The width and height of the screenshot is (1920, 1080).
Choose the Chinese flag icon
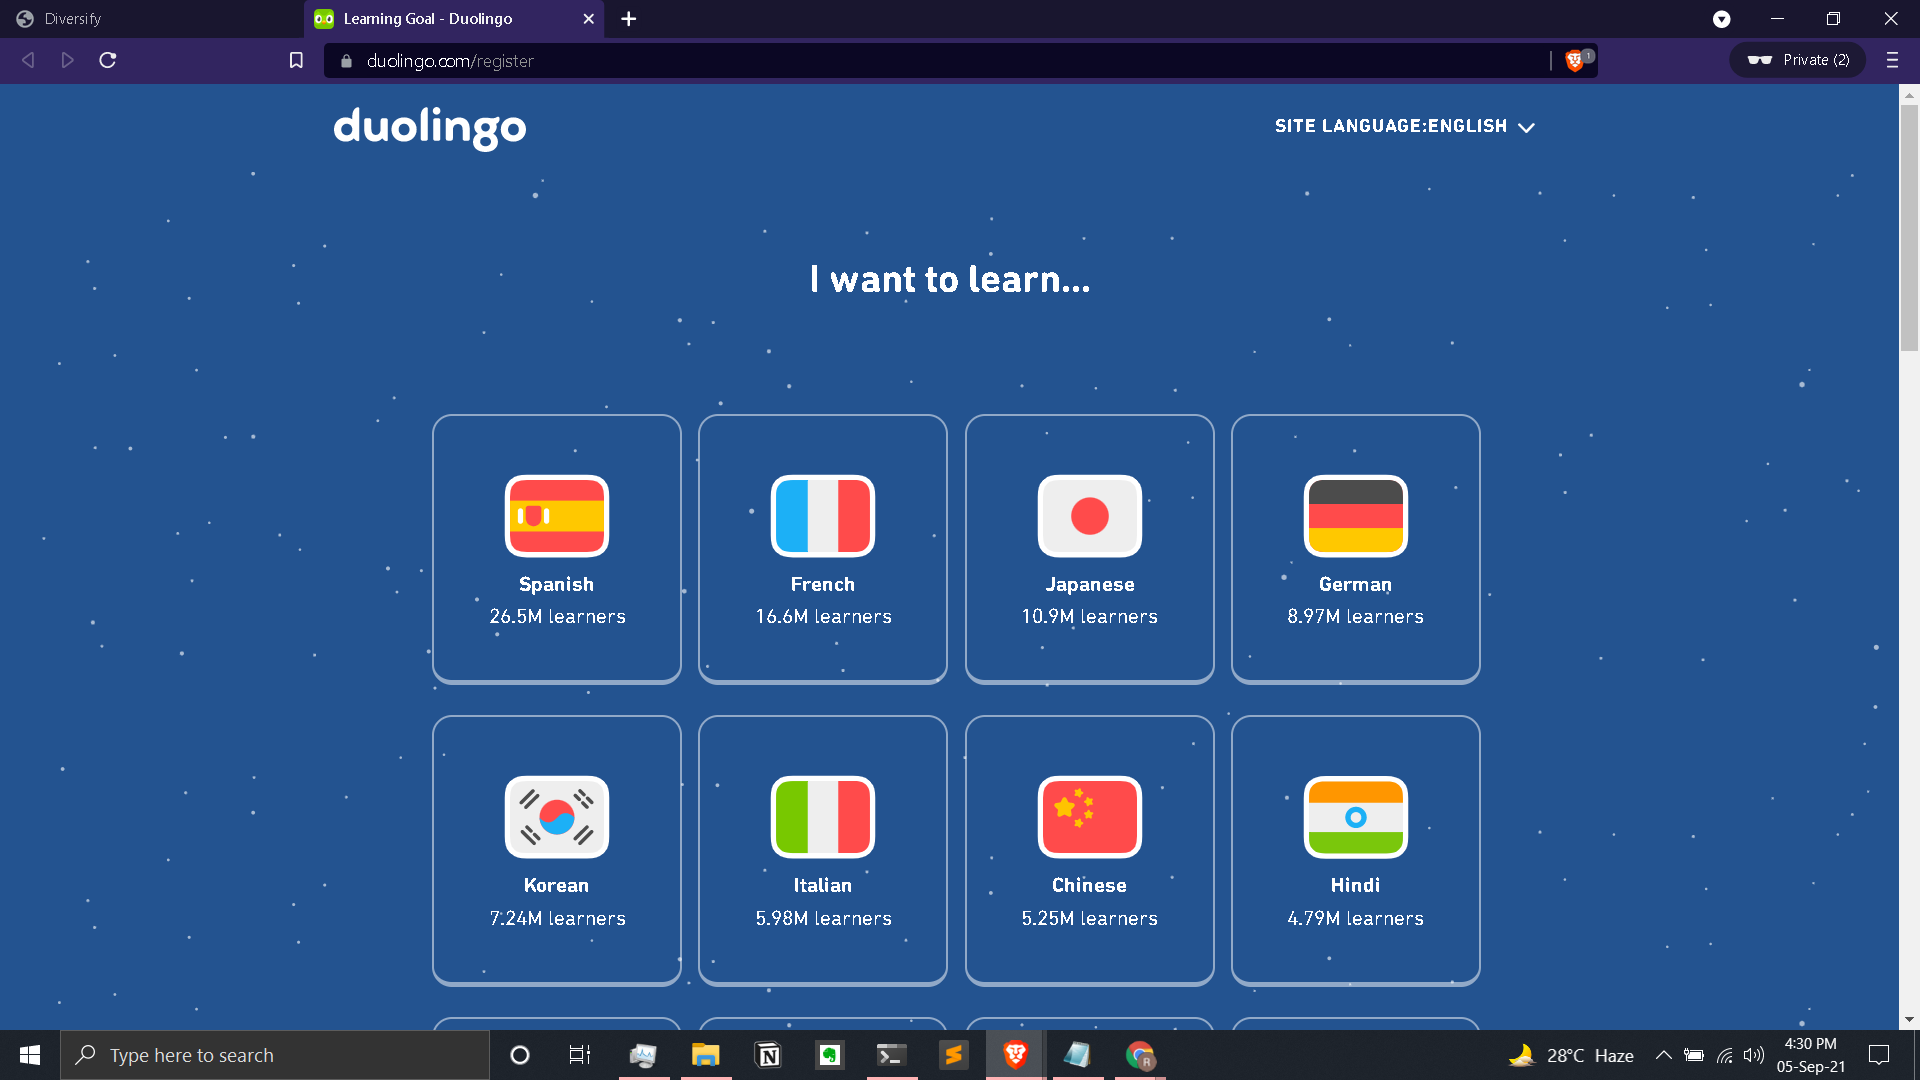(1089, 817)
